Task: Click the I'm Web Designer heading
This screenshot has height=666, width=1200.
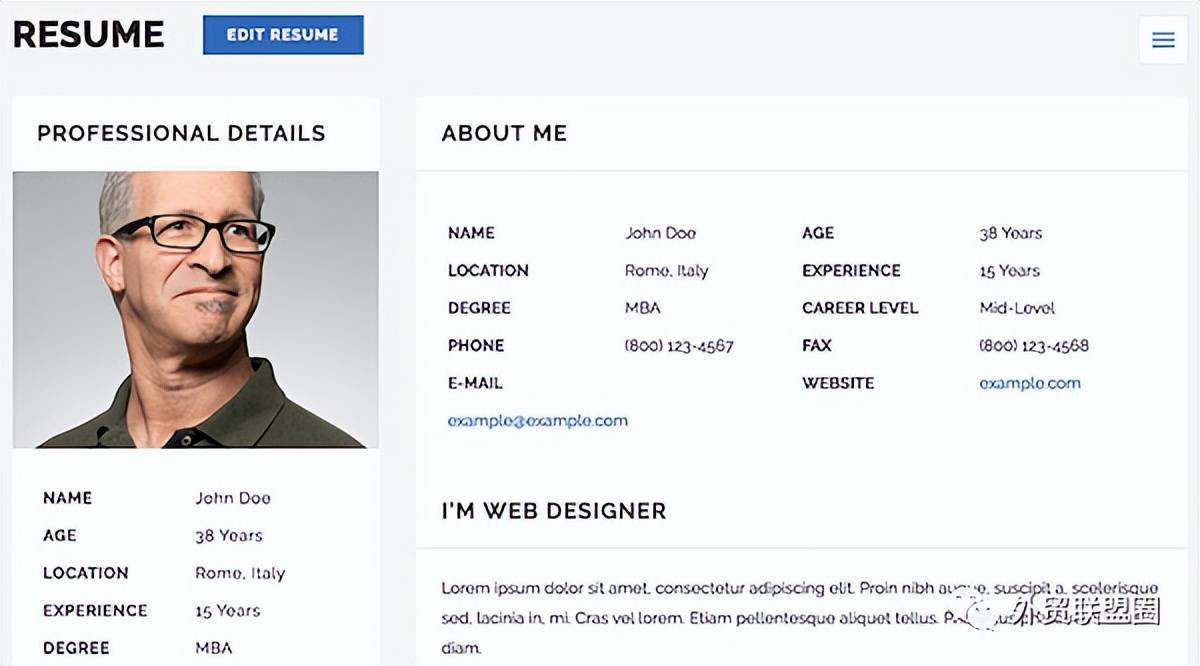Action: [553, 511]
